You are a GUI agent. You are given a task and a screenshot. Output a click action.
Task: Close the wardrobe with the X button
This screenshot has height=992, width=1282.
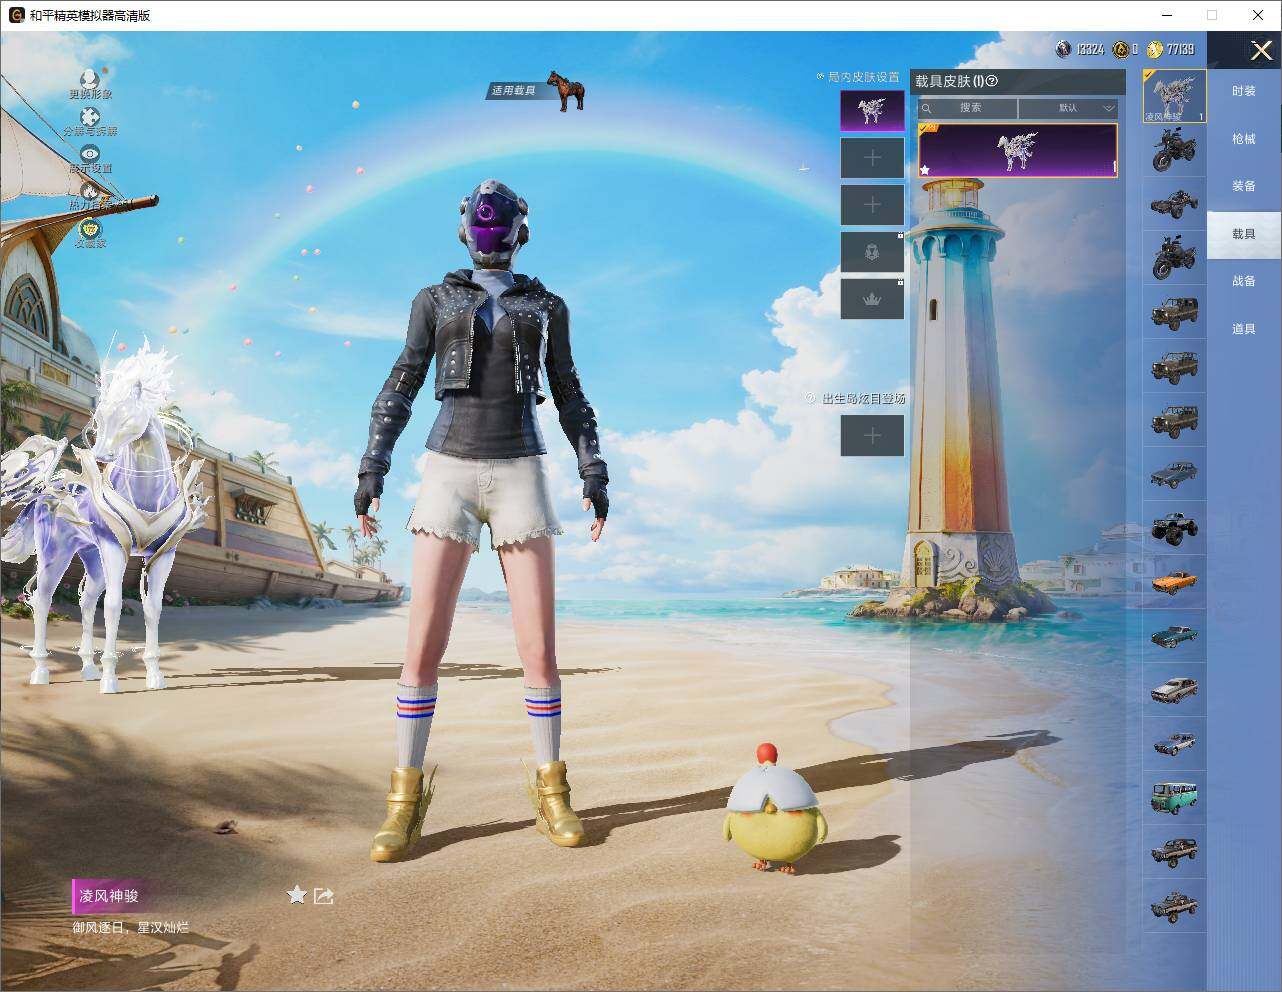point(1261,50)
